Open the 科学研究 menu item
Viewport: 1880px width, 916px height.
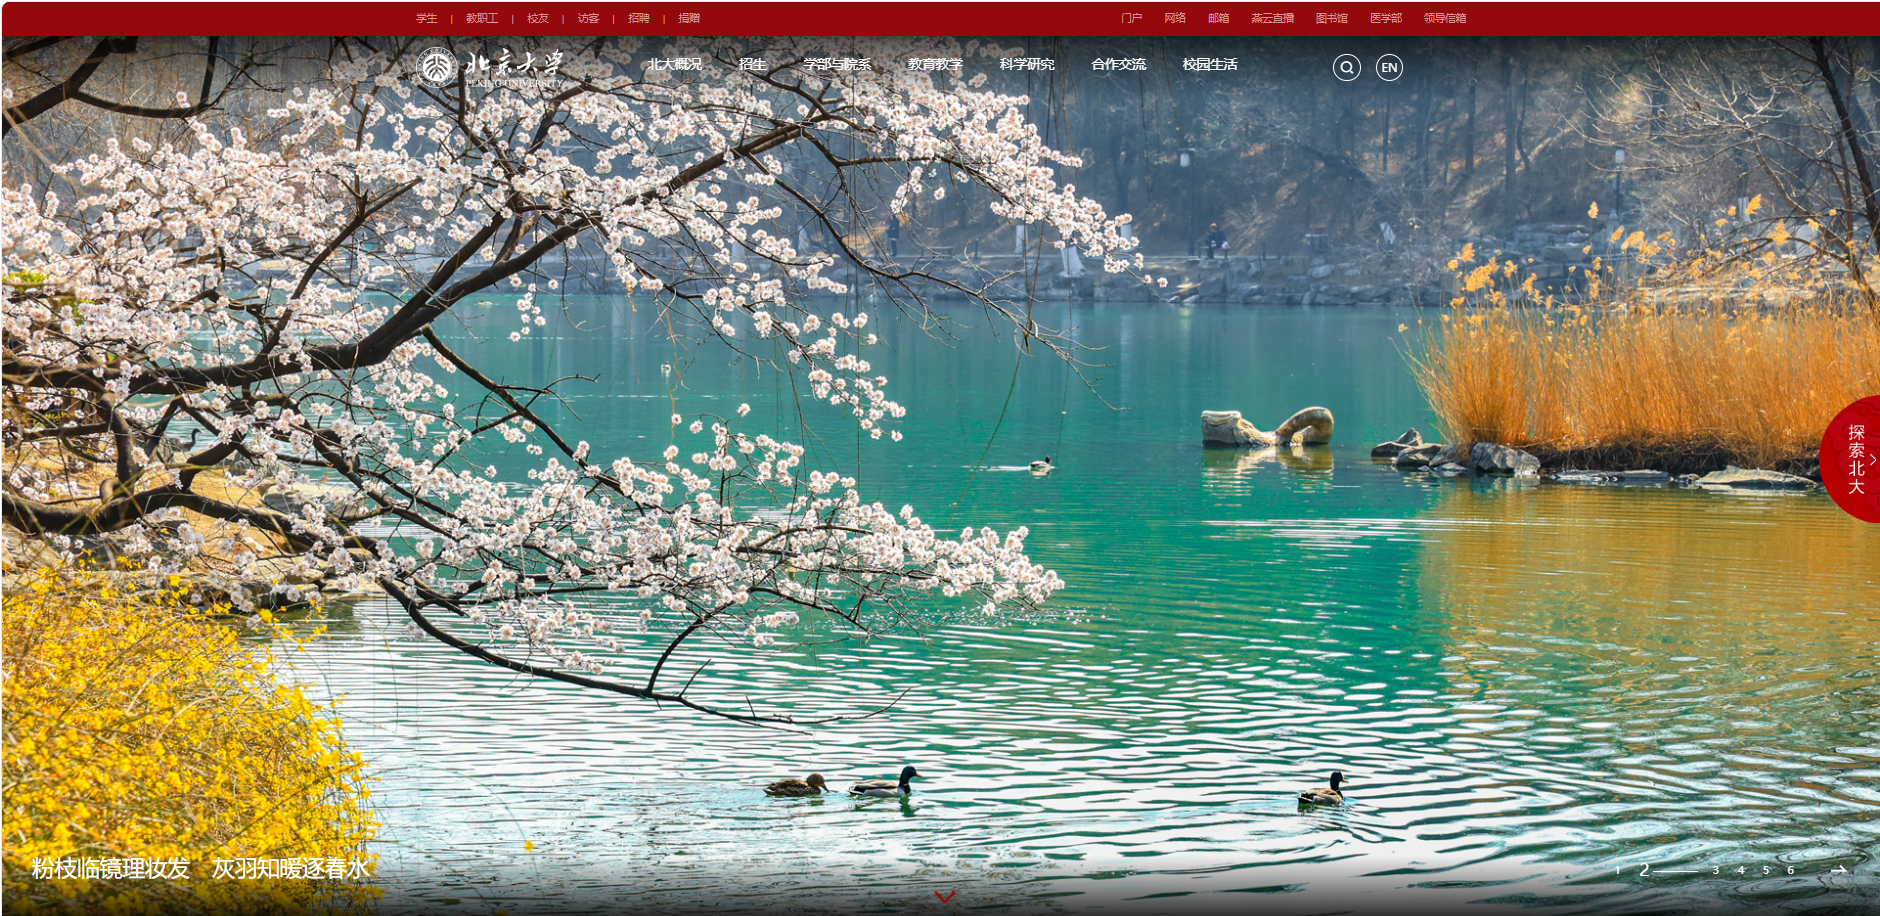[x=1027, y=64]
